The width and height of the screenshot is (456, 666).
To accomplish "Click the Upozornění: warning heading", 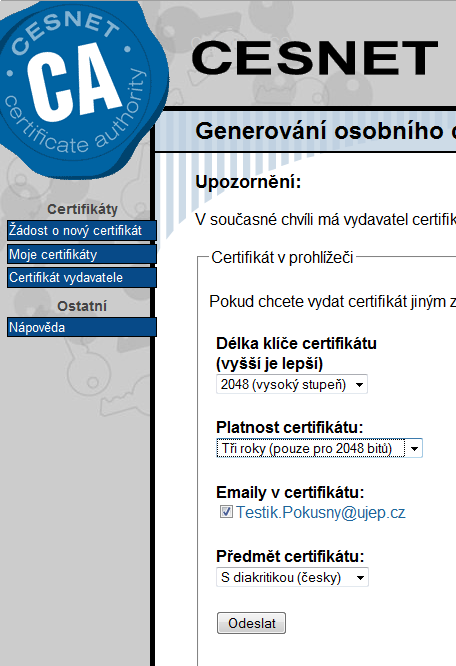I will click(248, 182).
